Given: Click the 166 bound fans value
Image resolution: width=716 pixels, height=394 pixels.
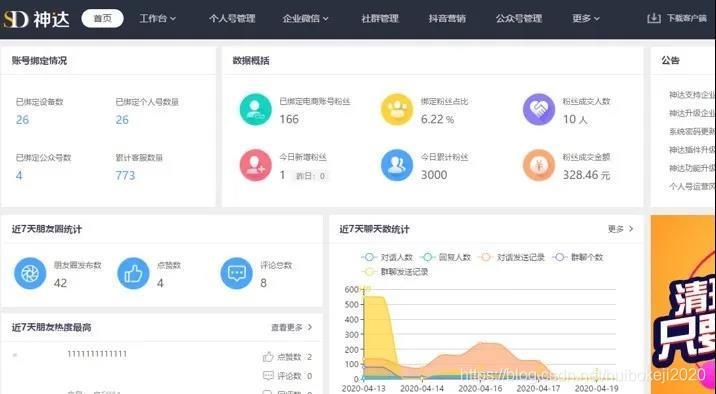Looking at the screenshot, I should (x=289, y=119).
